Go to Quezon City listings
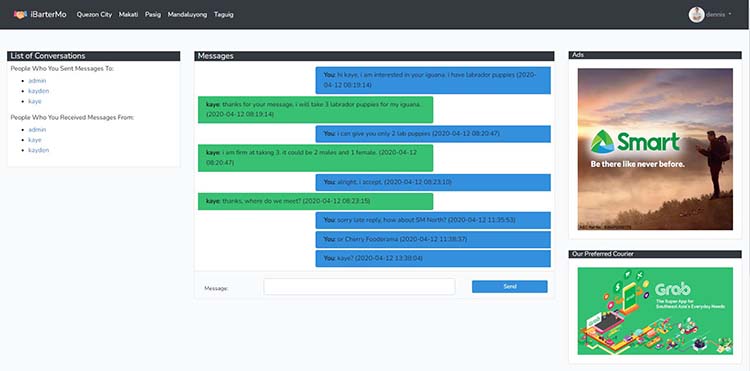This screenshot has height=371, width=750. [94, 15]
